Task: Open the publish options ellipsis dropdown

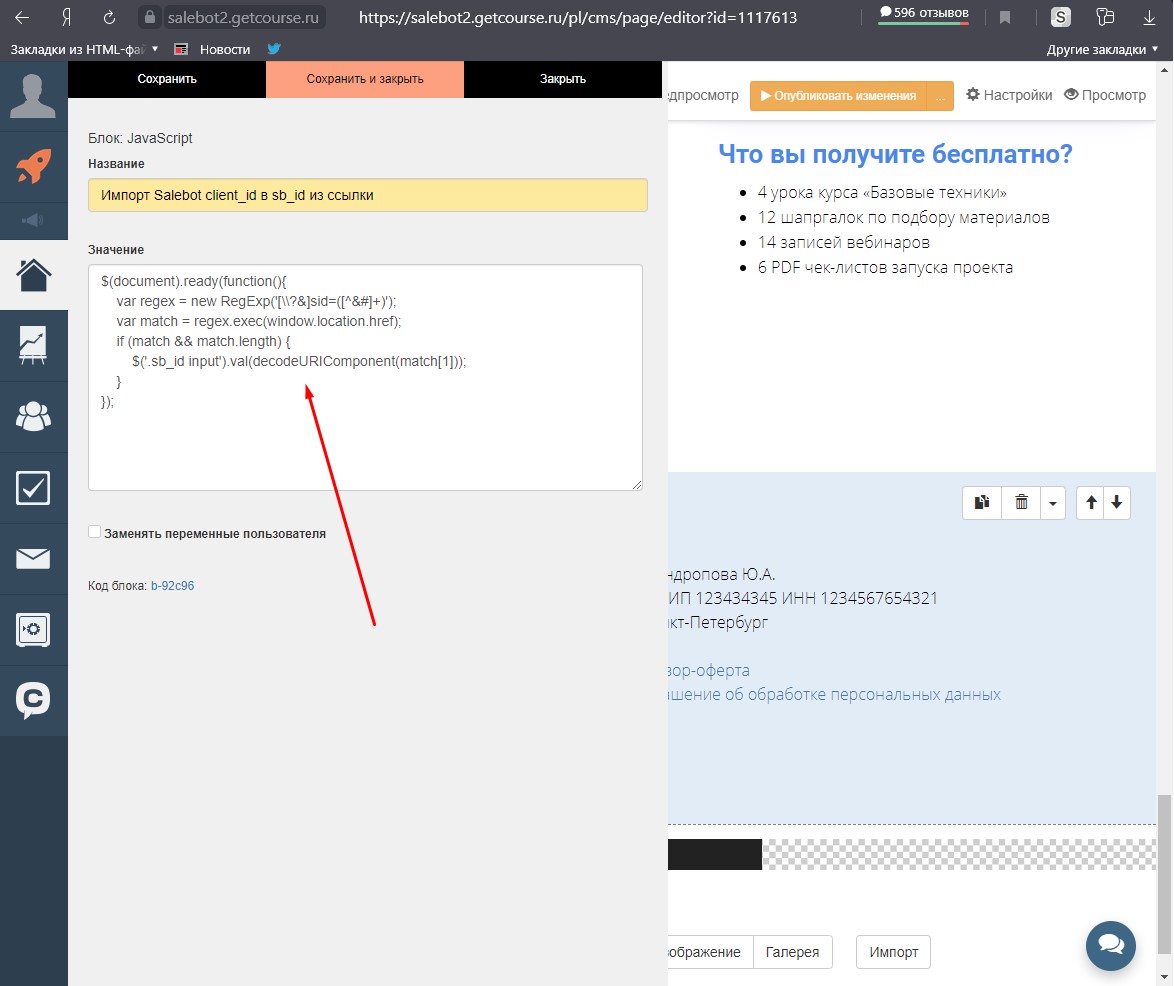Action: 940,96
